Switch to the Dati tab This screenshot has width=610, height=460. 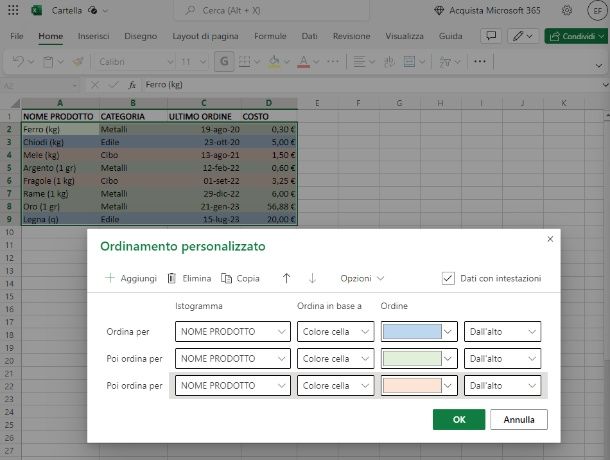click(309, 36)
